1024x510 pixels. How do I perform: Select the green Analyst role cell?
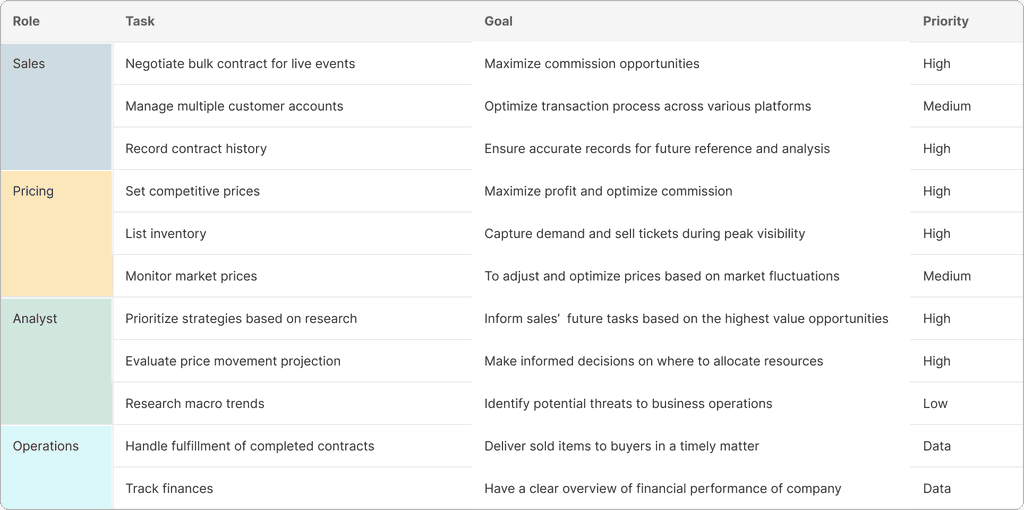pyautogui.click(x=56, y=361)
